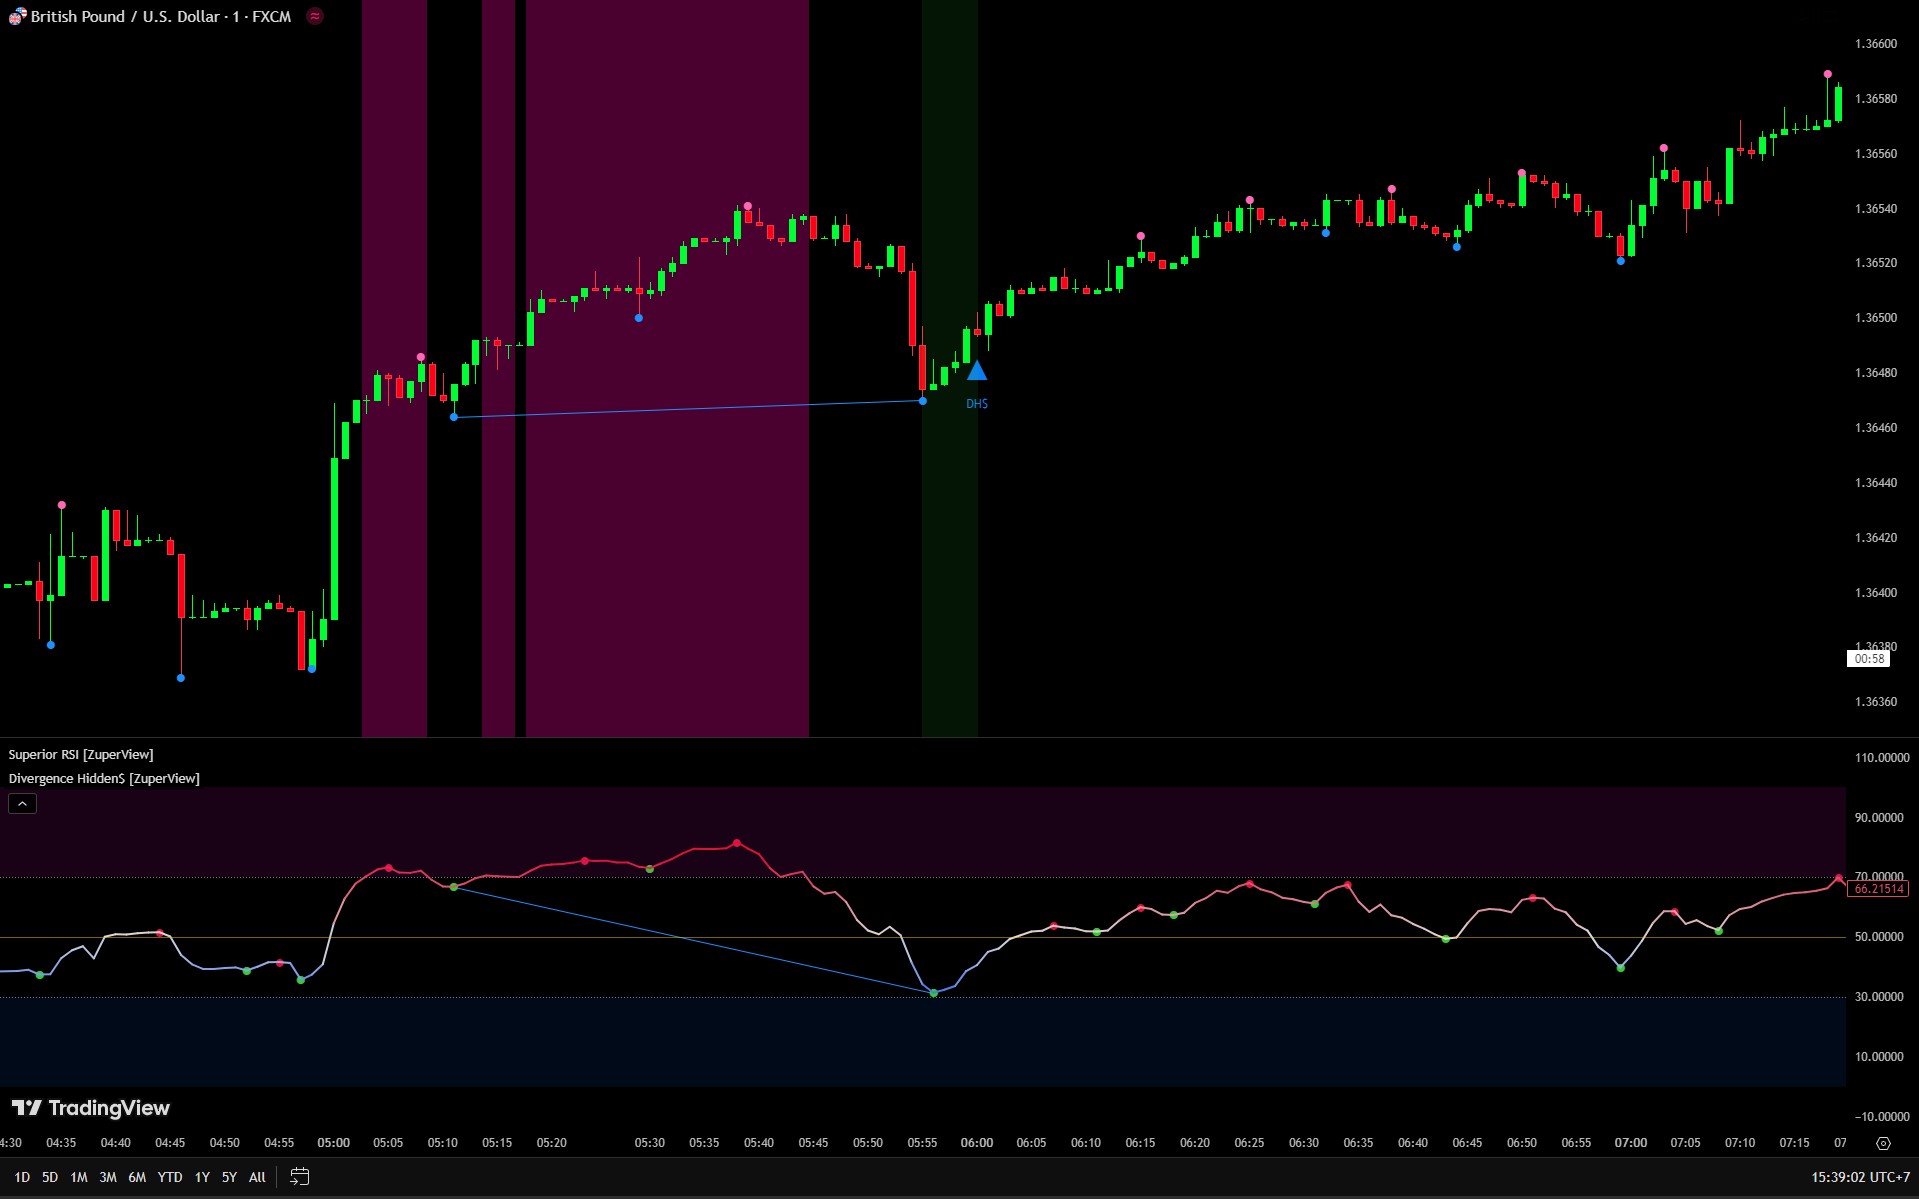Switch to the 1Y date range

(202, 1177)
